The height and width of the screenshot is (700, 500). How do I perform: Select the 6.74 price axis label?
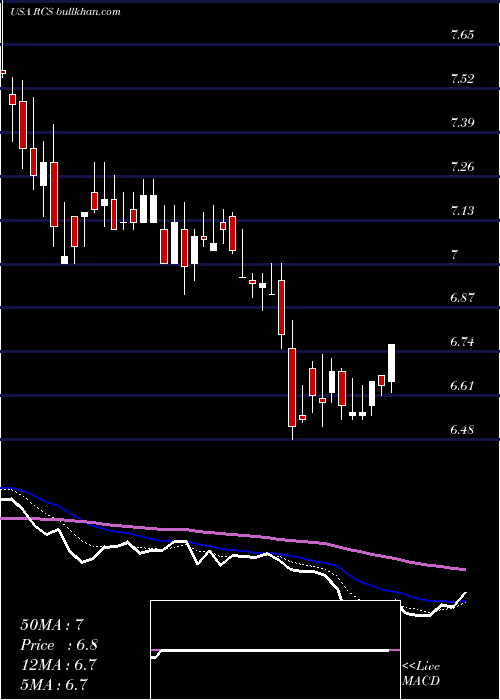(462, 342)
